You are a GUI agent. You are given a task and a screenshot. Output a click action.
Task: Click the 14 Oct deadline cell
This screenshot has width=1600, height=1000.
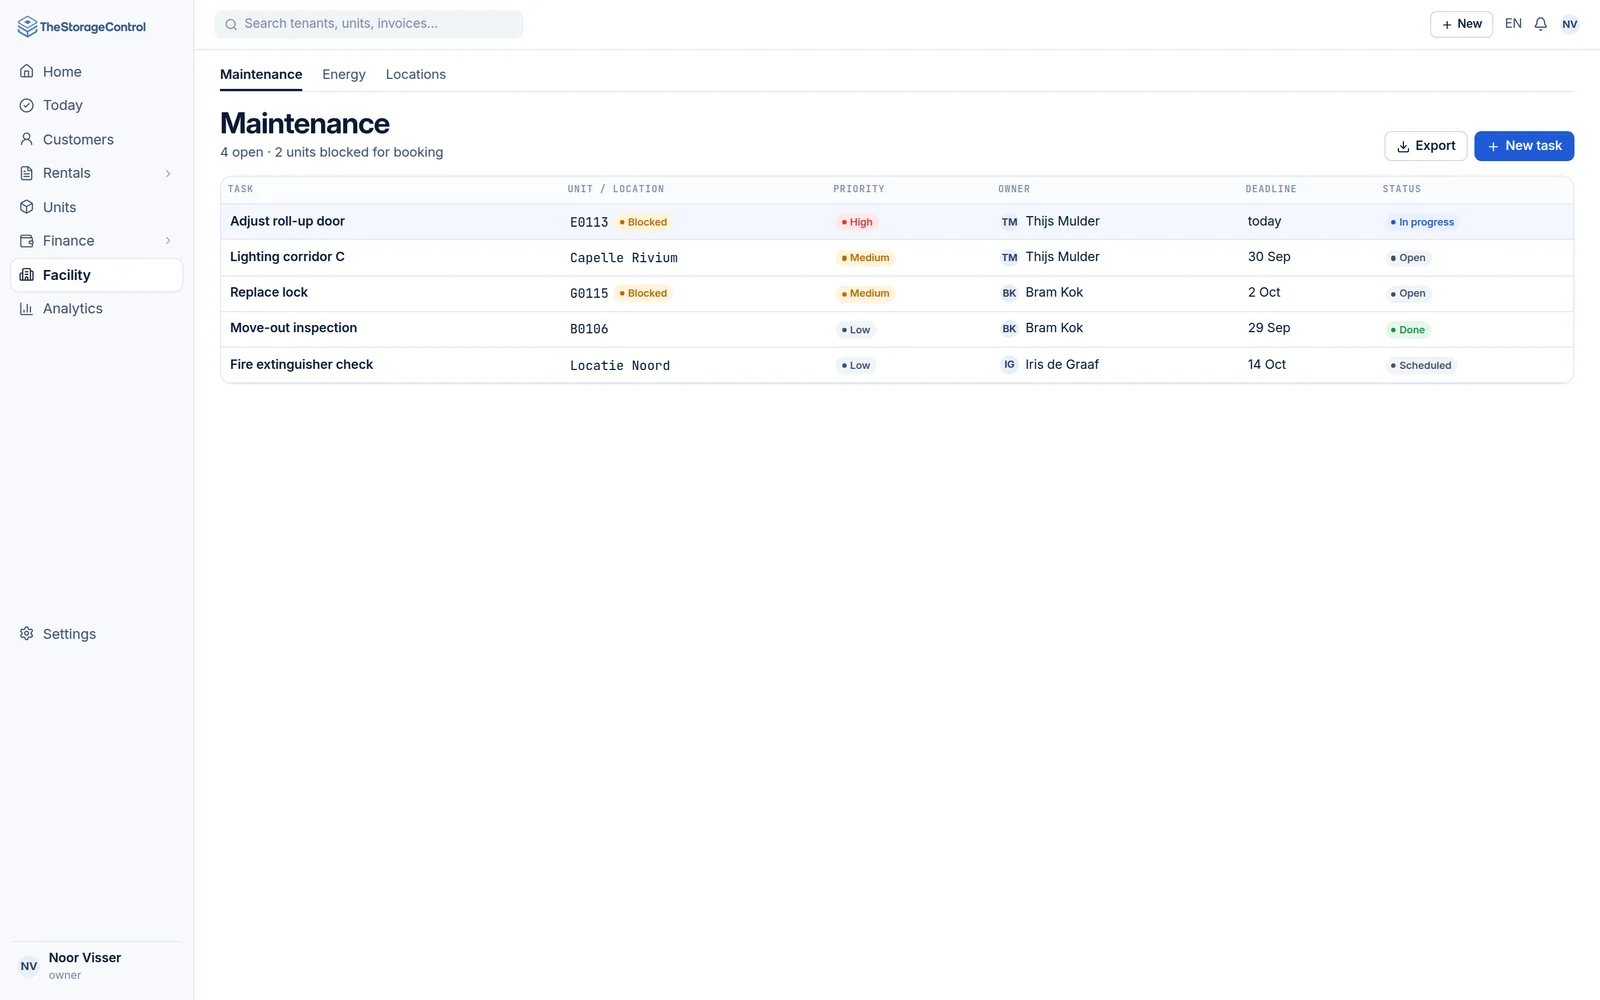coord(1267,365)
